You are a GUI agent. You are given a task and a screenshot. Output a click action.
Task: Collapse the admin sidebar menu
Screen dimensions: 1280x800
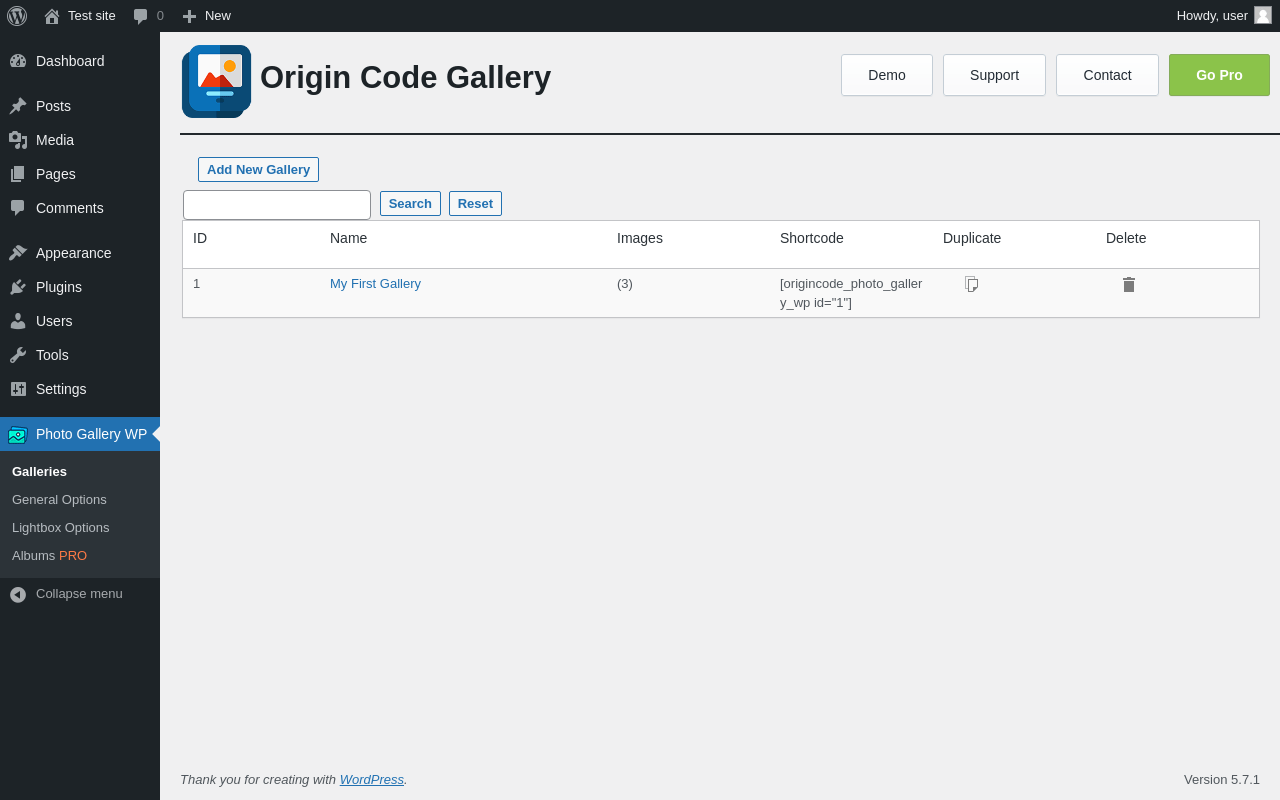coord(80,594)
